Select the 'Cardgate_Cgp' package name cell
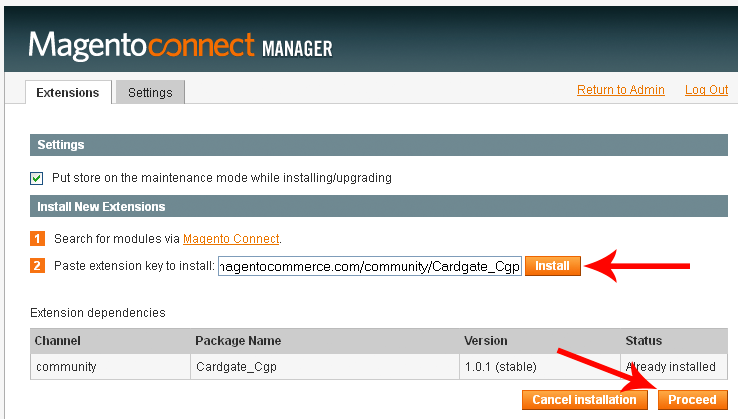 pyautogui.click(x=325, y=367)
